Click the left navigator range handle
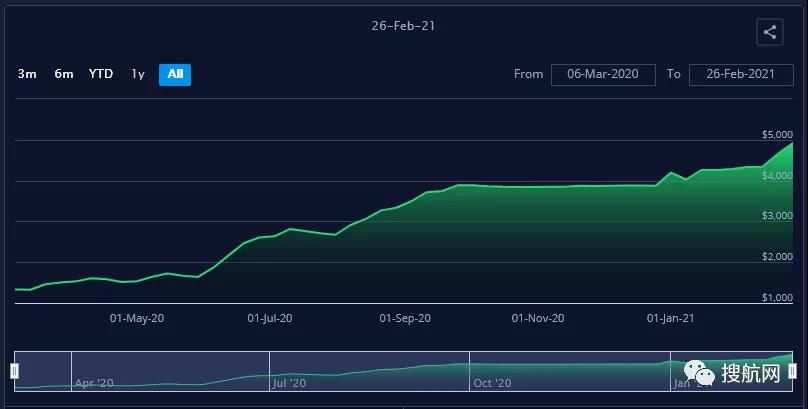The height and width of the screenshot is (409, 808). click(x=14, y=371)
